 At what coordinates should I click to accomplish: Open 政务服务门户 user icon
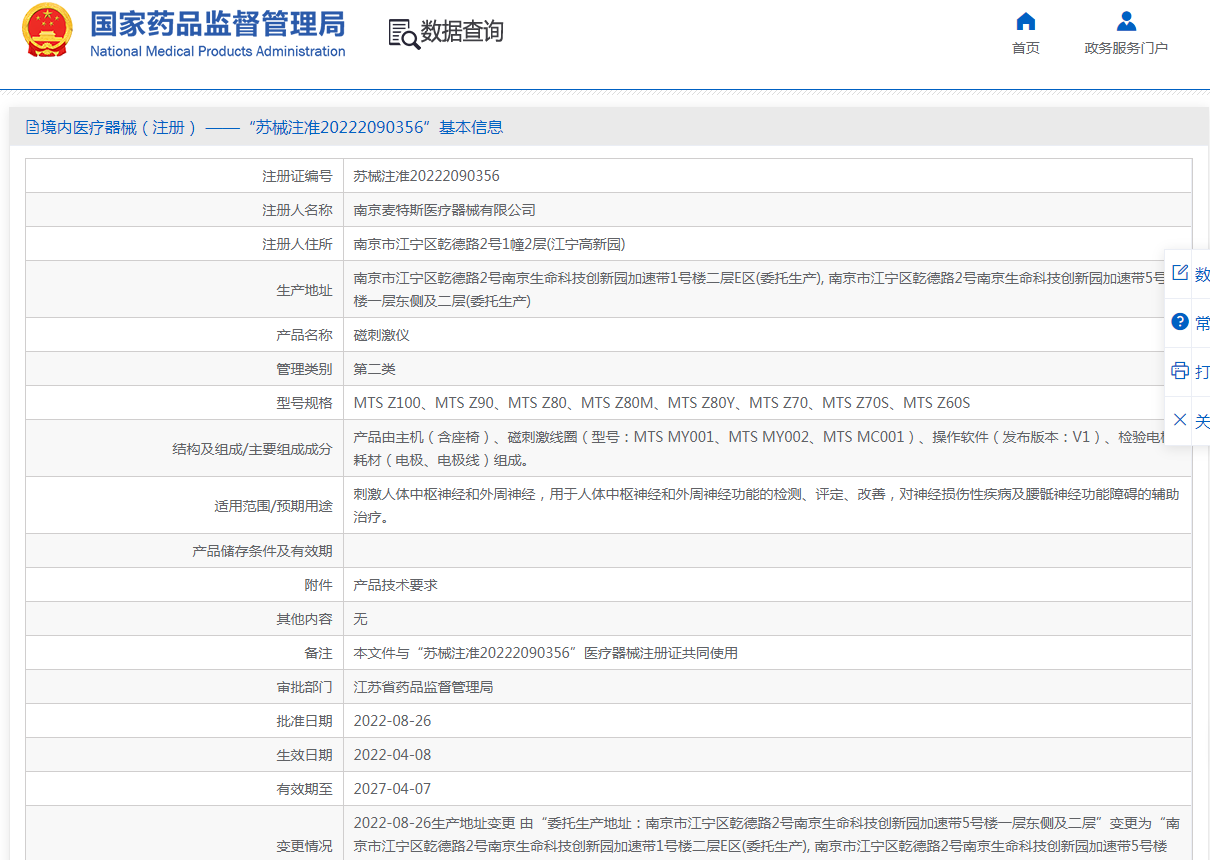1126,22
